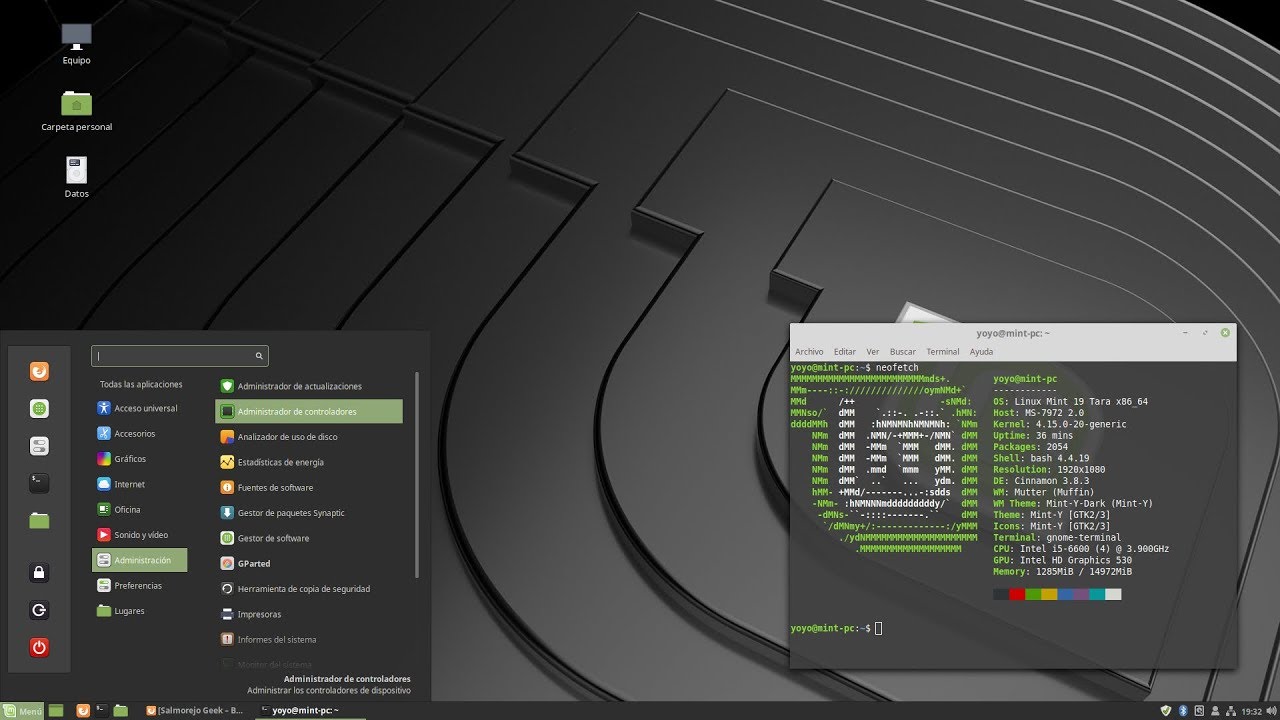Click the application list scrollbar in menu
Screen dimensions: 1280x720
pyautogui.click(x=417, y=475)
